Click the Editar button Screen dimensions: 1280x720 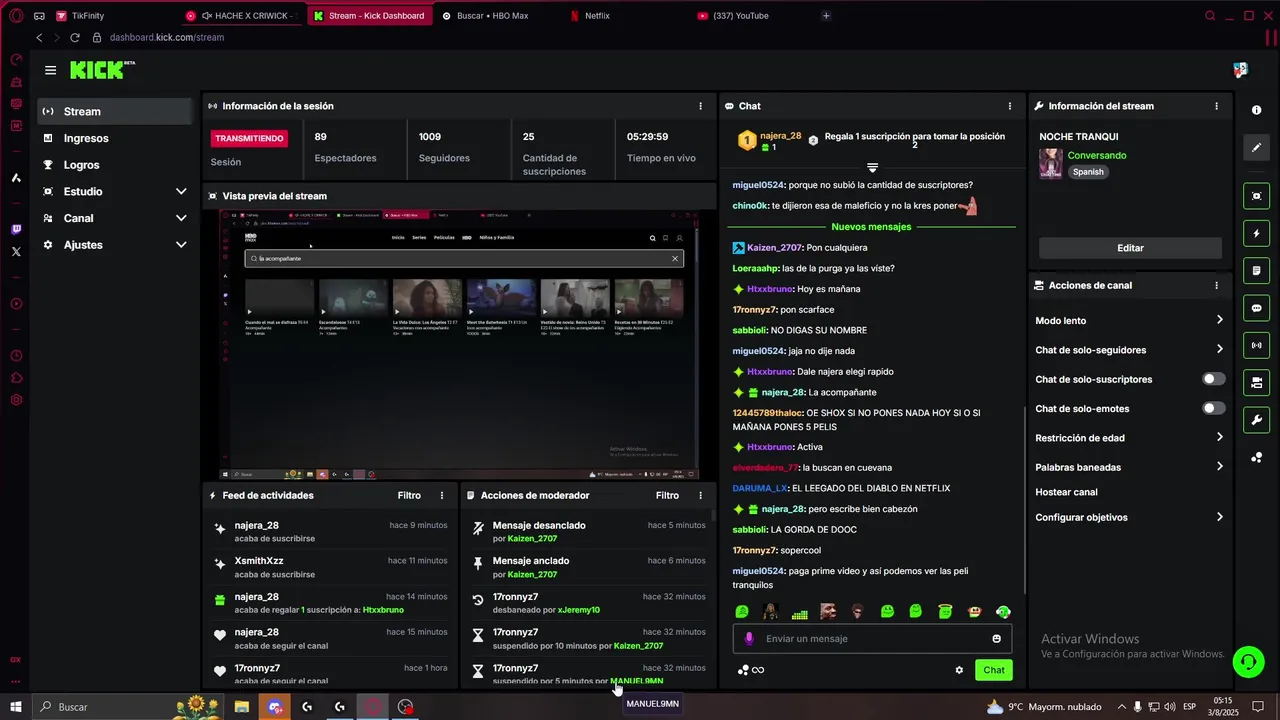point(1130,248)
